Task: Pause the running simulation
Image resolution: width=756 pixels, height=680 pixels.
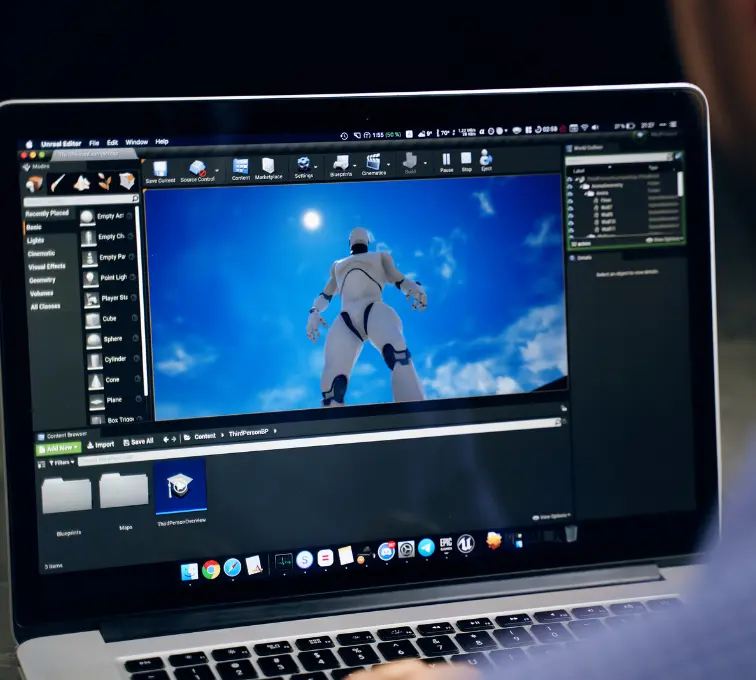Action: click(x=446, y=160)
